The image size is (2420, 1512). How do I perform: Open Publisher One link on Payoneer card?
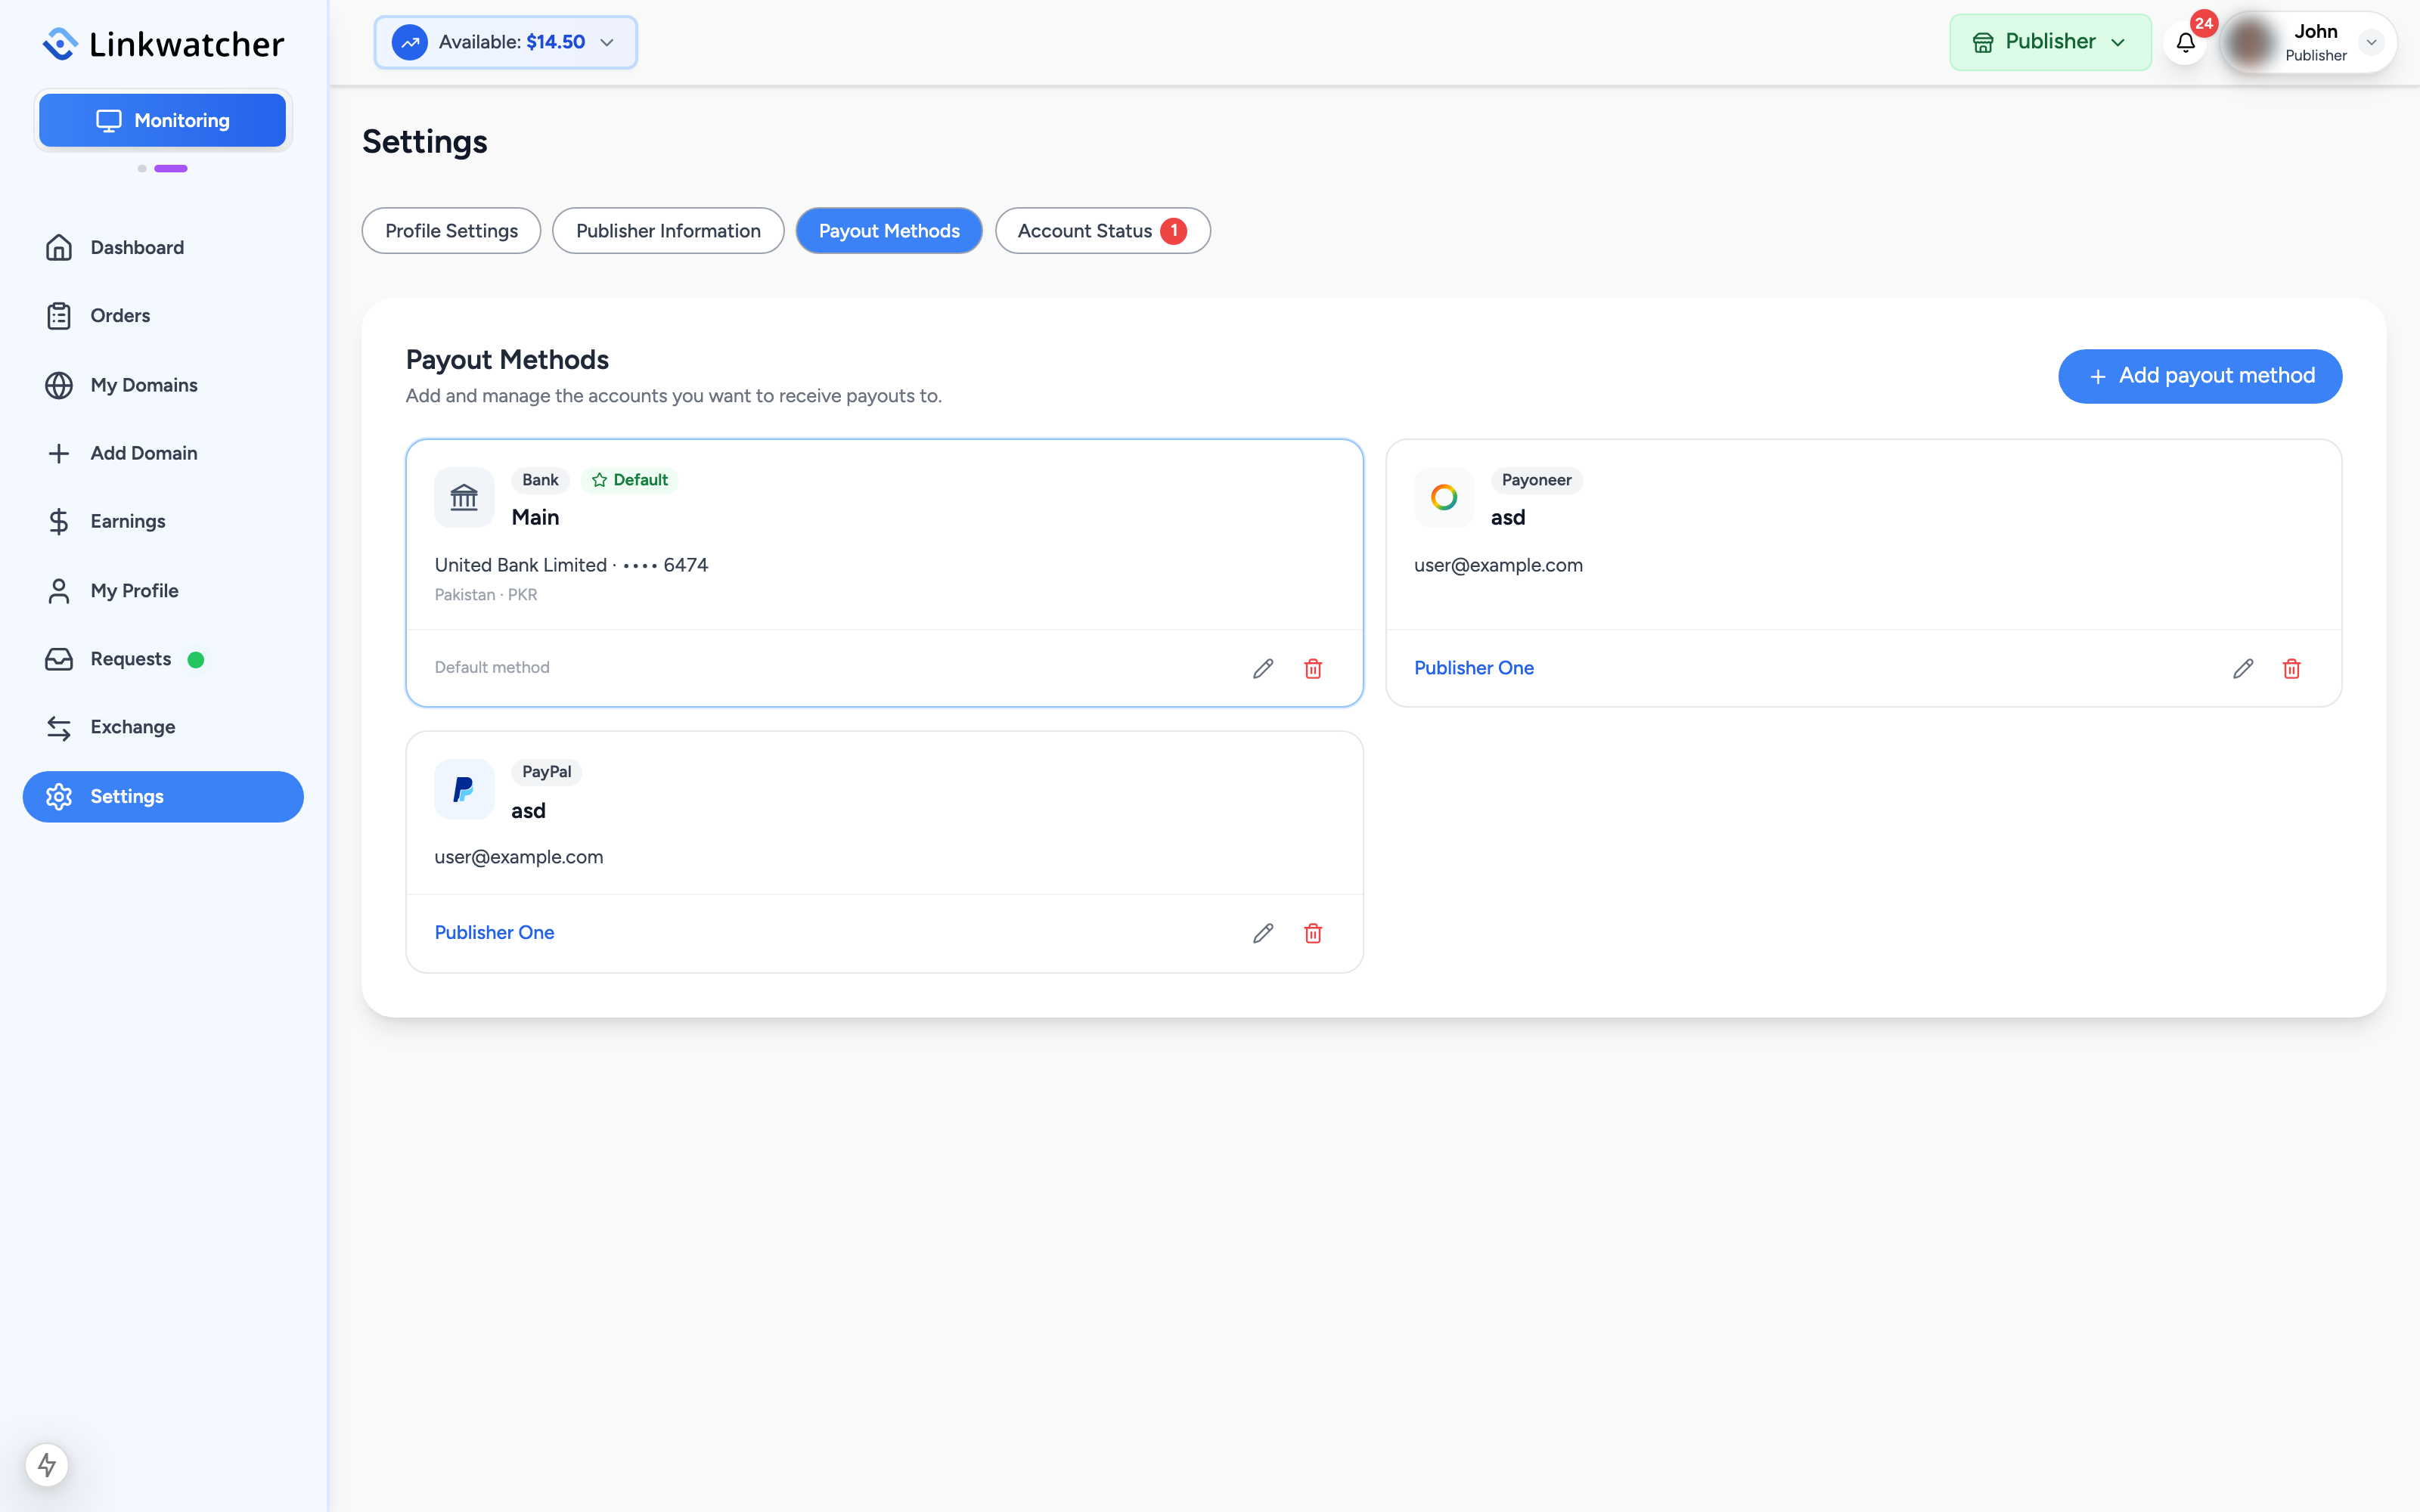[x=1473, y=668]
